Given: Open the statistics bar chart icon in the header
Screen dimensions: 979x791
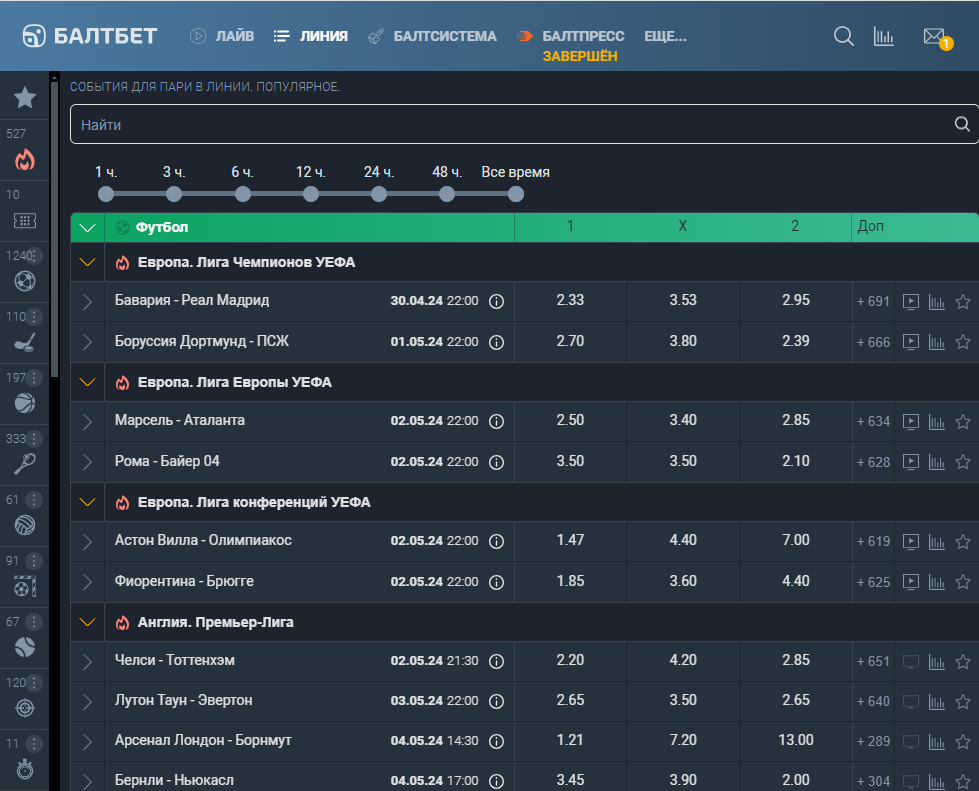Looking at the screenshot, I should [883, 37].
